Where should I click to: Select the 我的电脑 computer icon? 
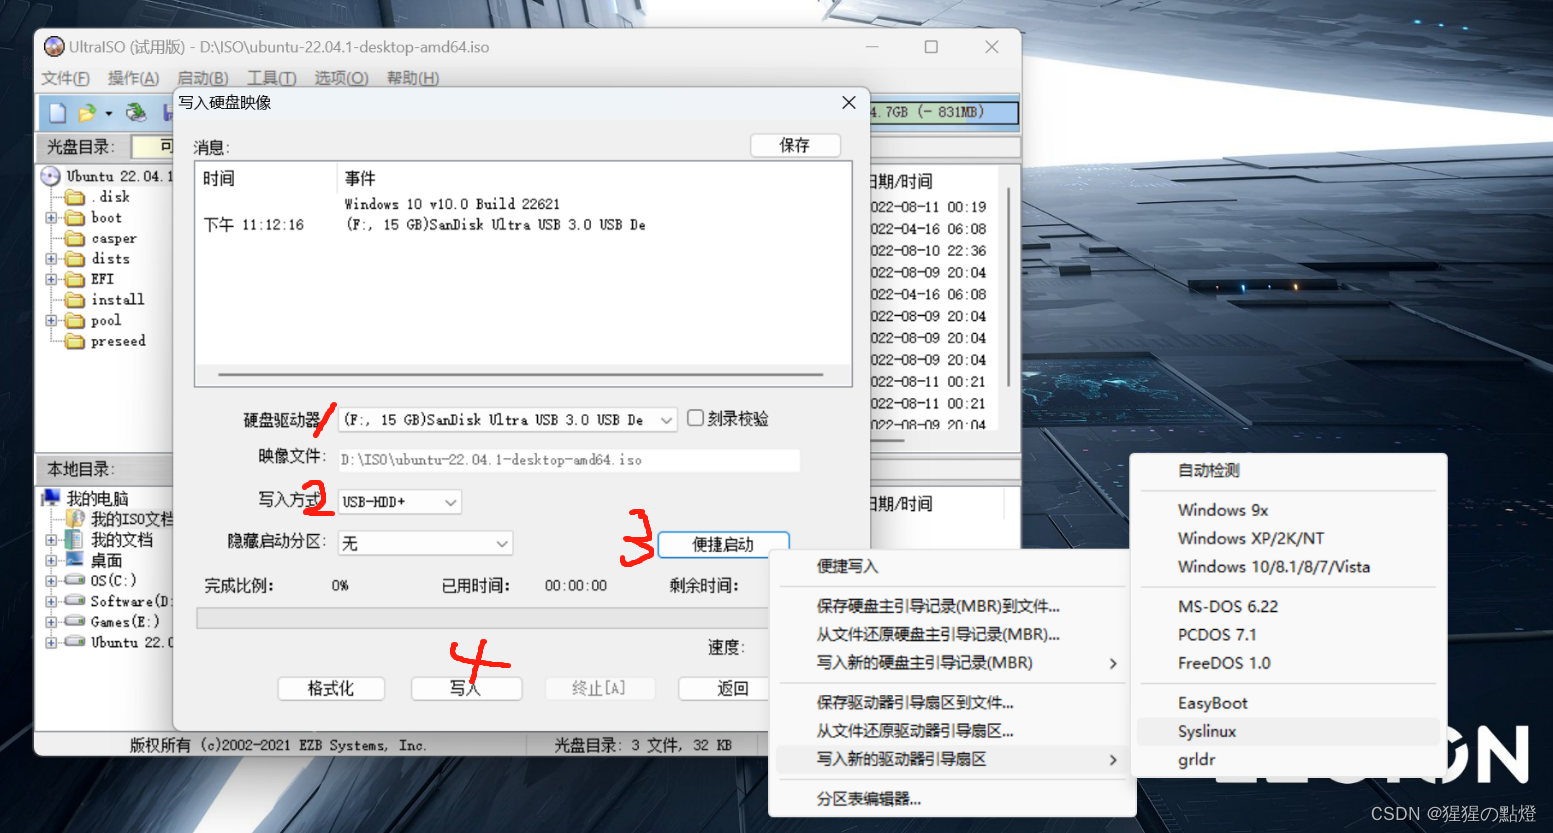point(51,498)
